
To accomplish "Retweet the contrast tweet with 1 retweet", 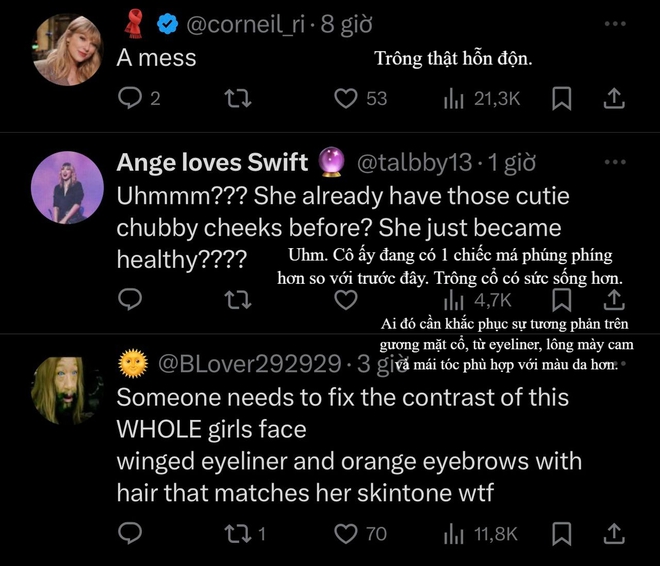I will click(239, 534).
